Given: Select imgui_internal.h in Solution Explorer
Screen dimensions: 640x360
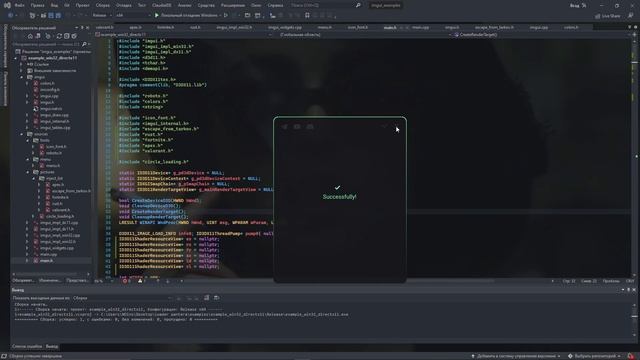Looking at the screenshot, I should (55, 121).
